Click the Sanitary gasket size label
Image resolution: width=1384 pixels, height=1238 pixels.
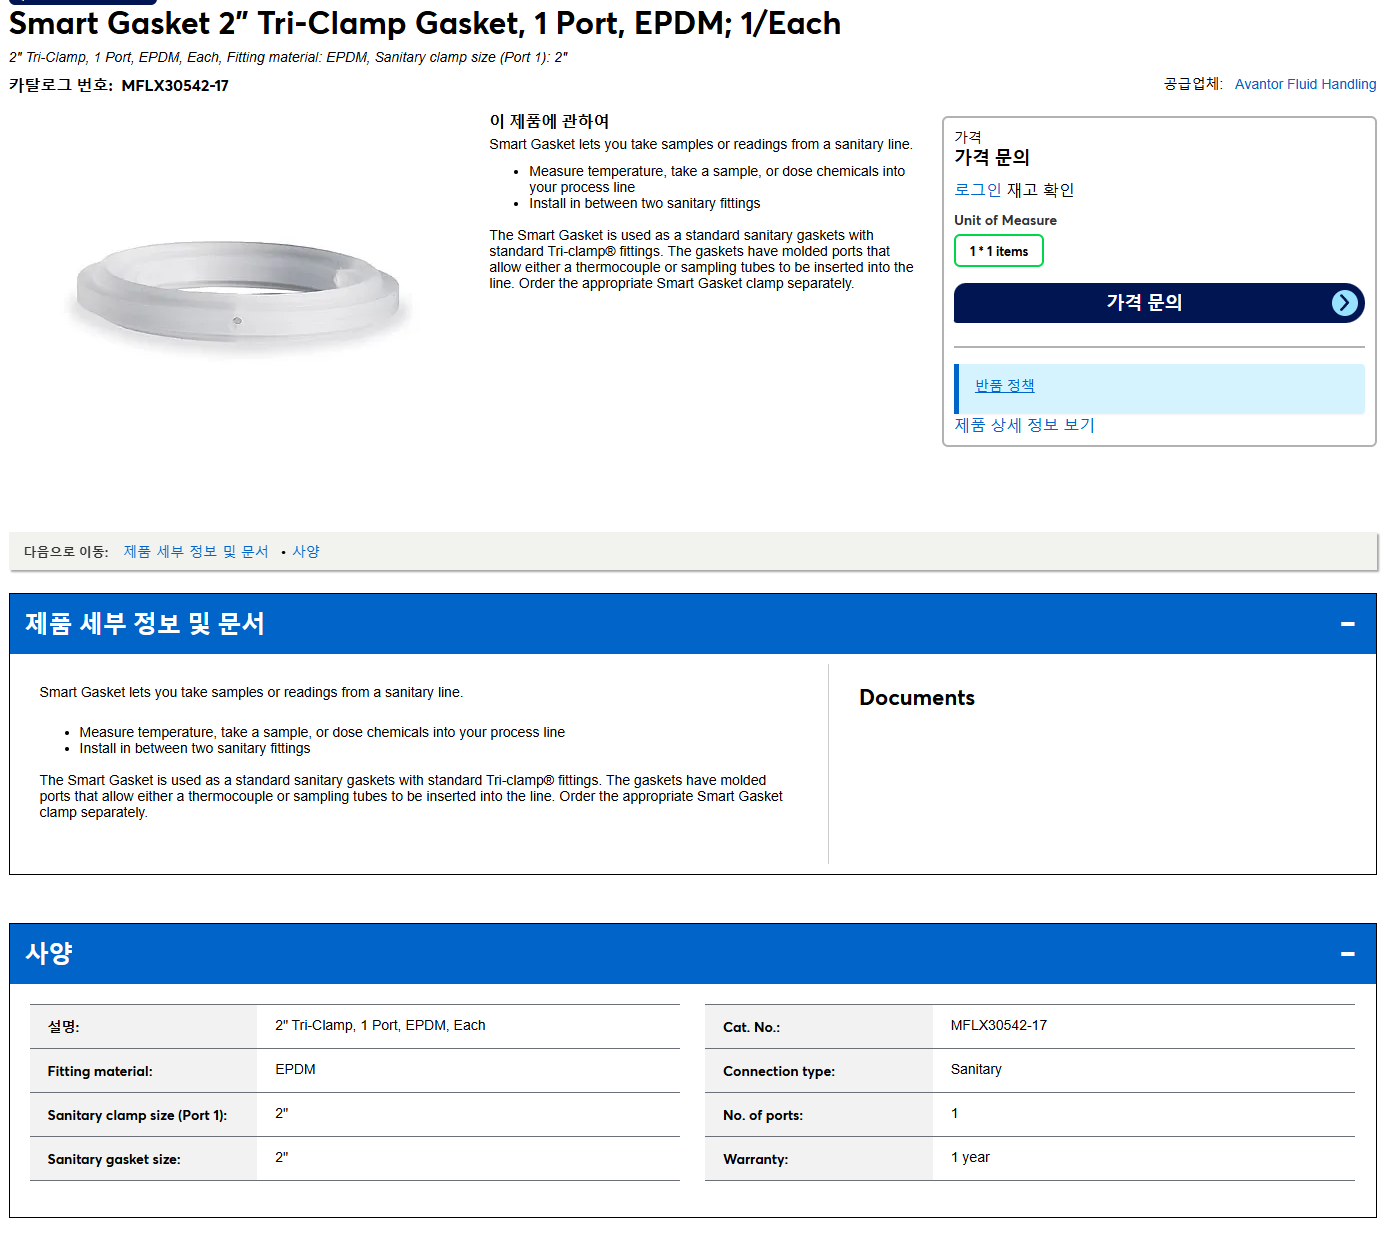pos(114,1160)
